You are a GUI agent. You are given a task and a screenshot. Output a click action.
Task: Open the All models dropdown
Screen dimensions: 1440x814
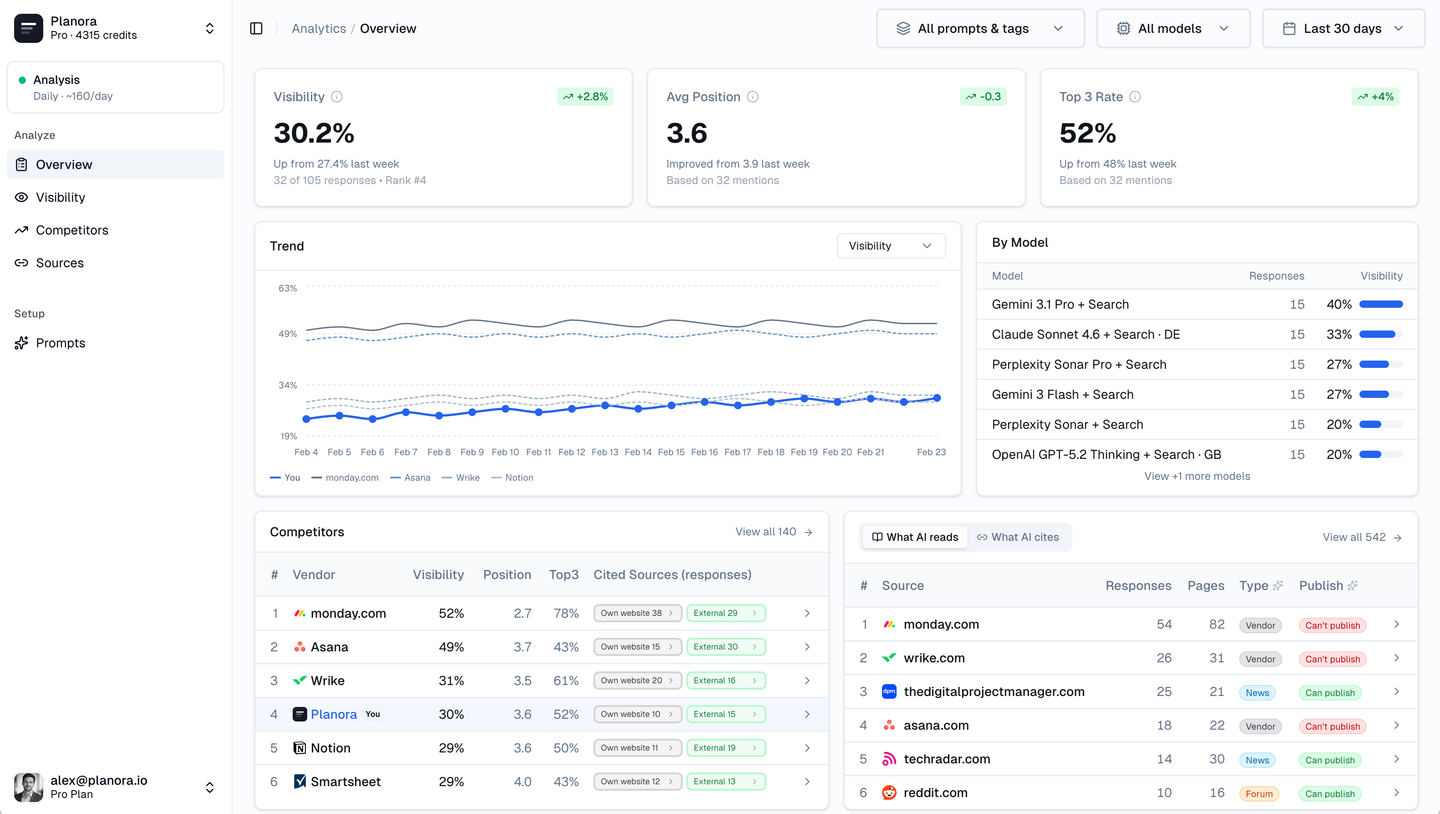coord(1173,28)
